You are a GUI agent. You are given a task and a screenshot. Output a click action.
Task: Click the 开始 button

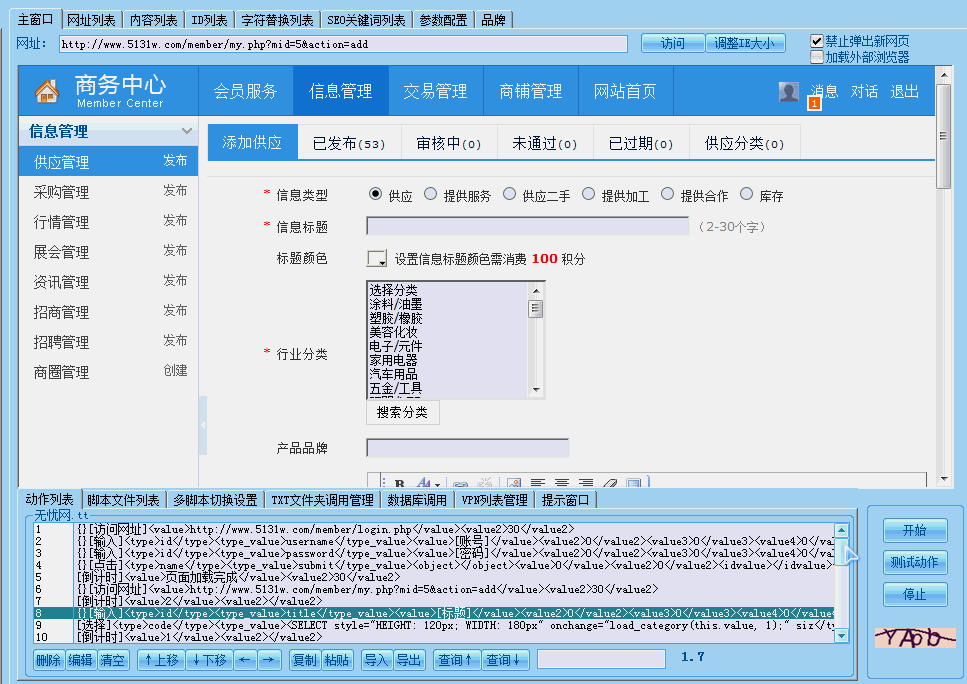915,530
